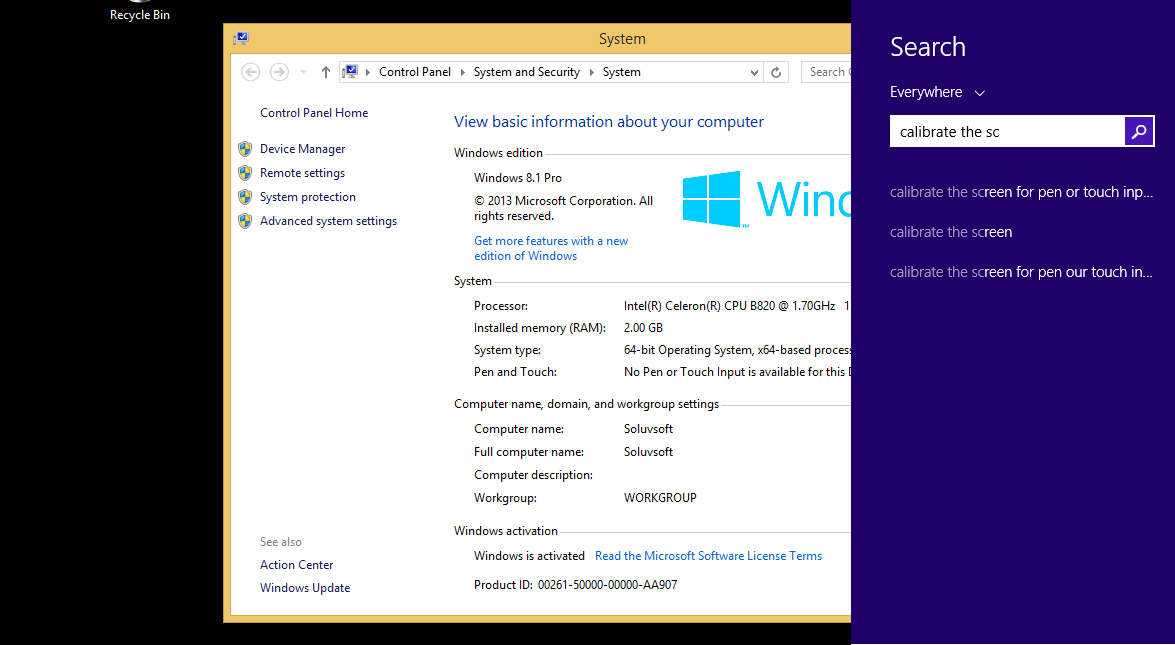Click the Full computer name Soluvsoft value
Screen dimensions: 1175x645
click(648, 452)
